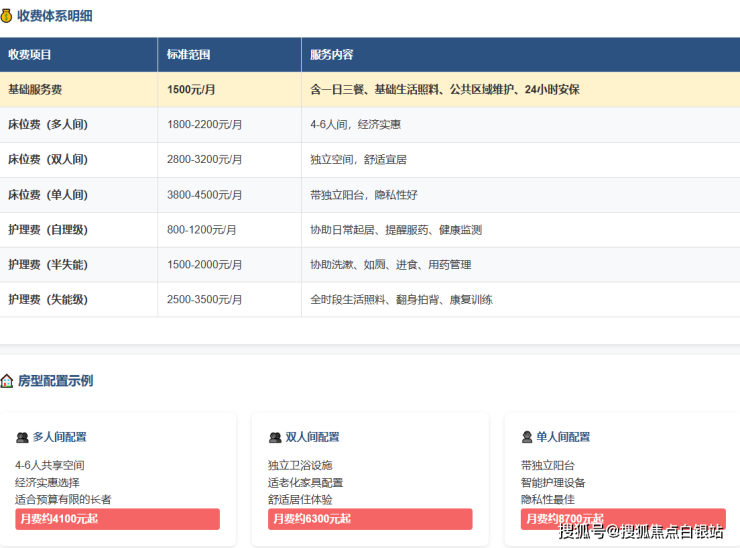Click the group icon next to 多人间配置
The image size is (740, 548).
22,437
